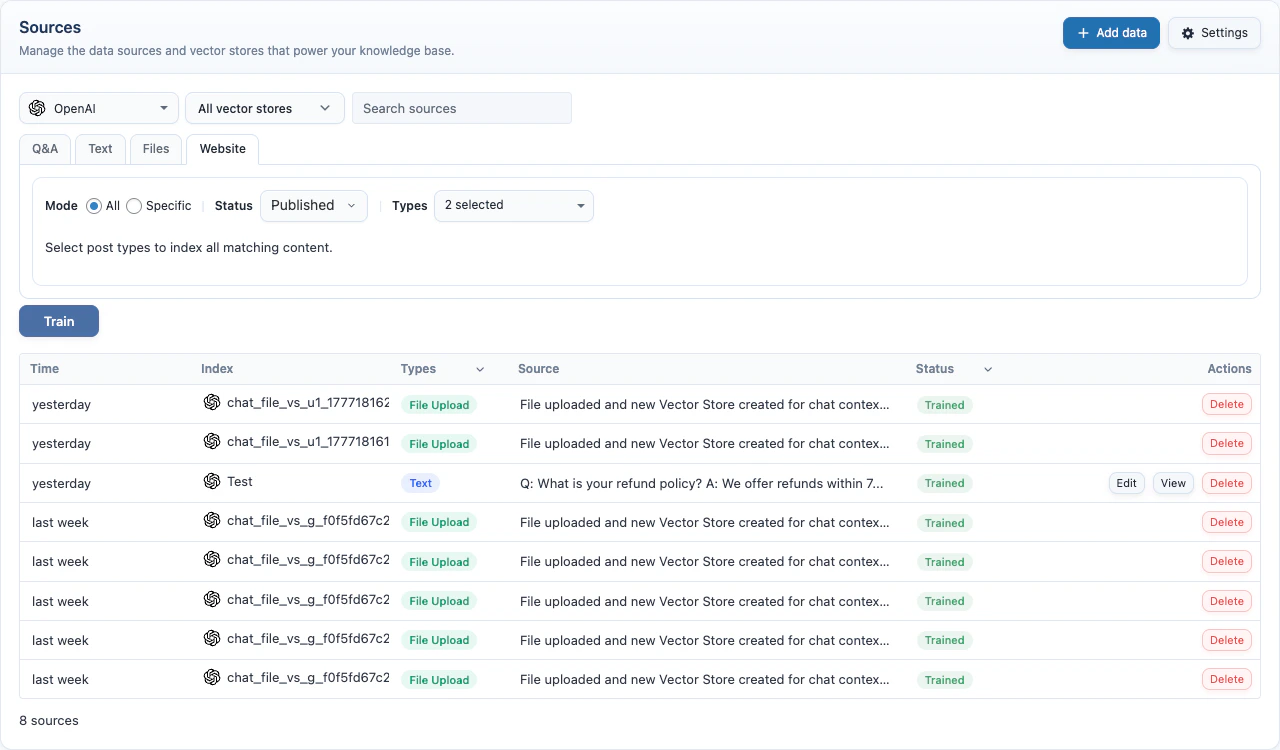This screenshot has height=750, width=1280.
Task: Open the Published status dropdown
Action: point(313,205)
